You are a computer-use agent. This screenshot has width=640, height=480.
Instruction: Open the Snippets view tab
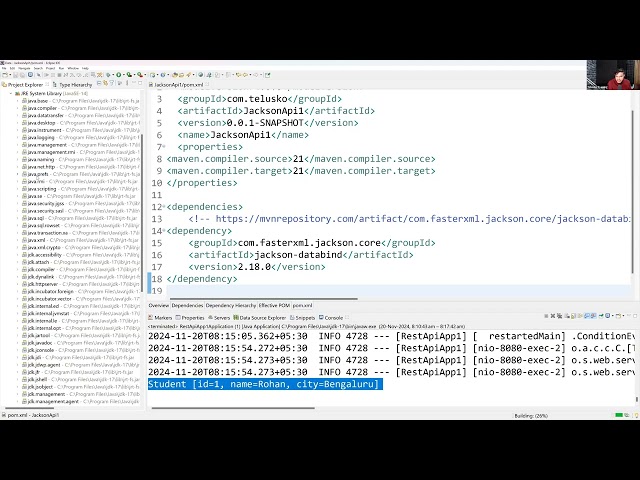pyautogui.click(x=302, y=318)
